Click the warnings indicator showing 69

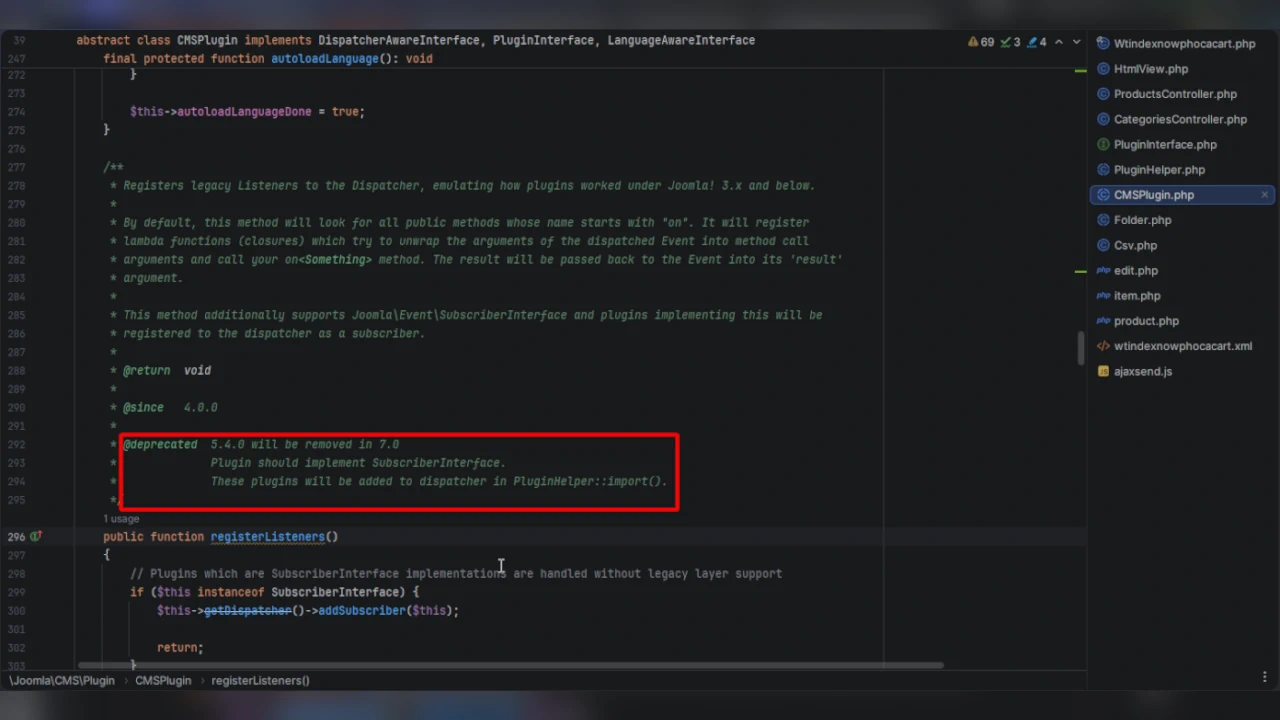pos(981,42)
